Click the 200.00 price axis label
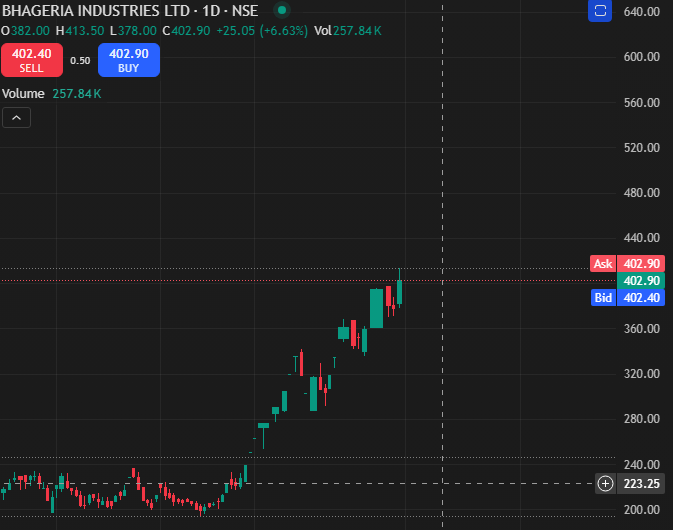Screen dimensions: 673x530 642,510
